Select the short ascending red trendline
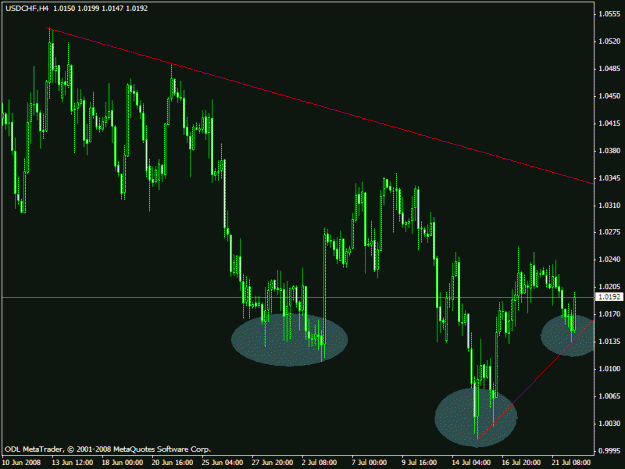This screenshot has height=469, width=625. coord(536,379)
